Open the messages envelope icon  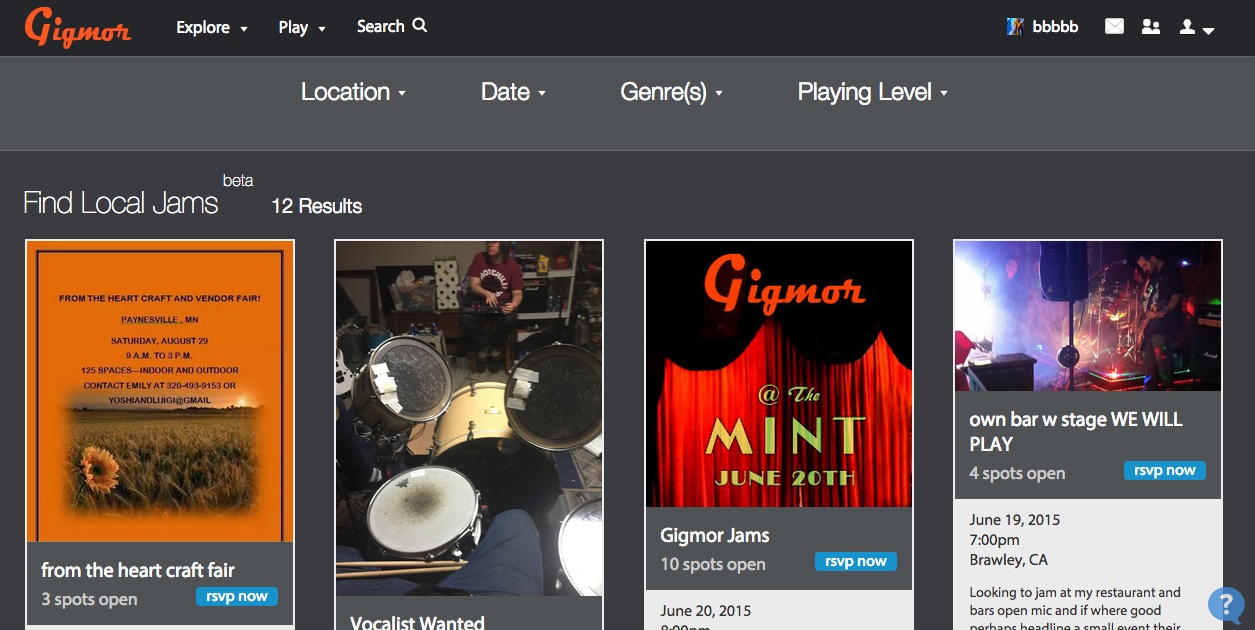(x=1114, y=27)
